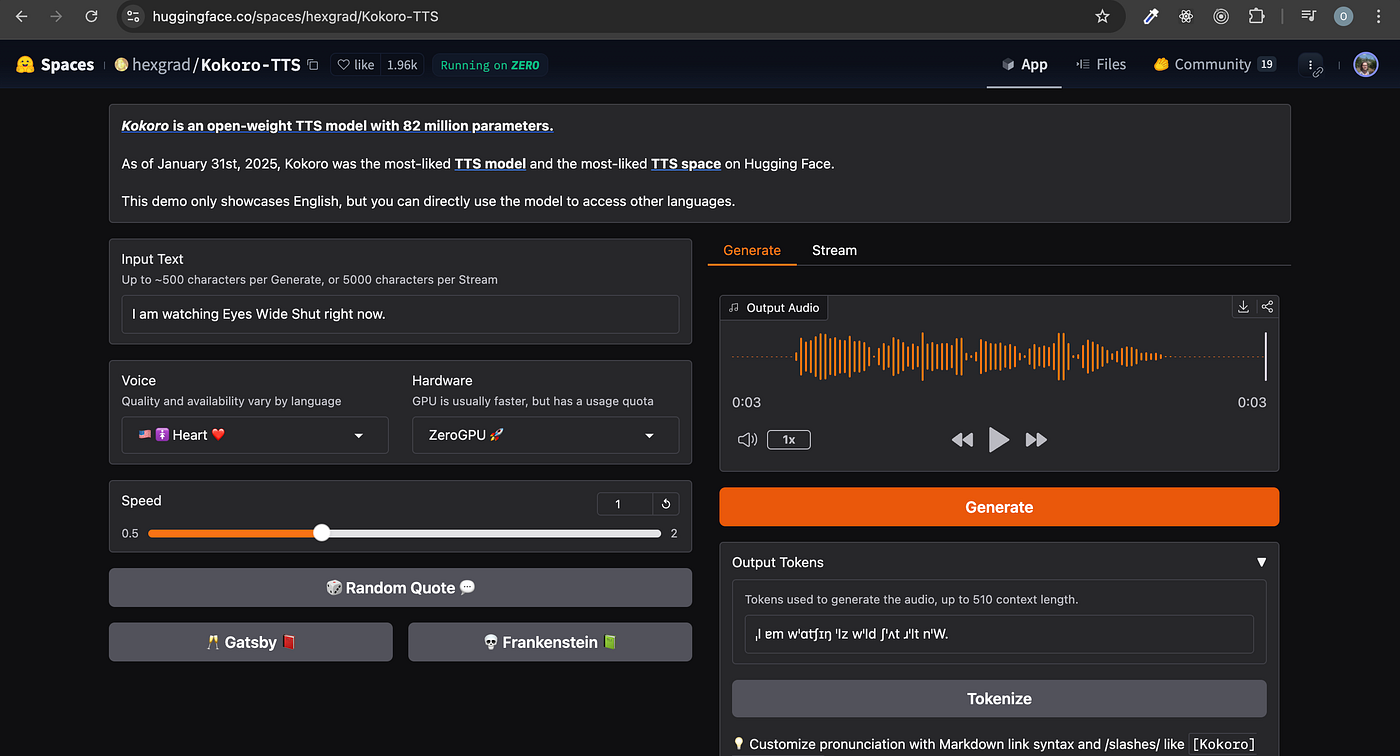Go back to previous browser page

(21, 16)
